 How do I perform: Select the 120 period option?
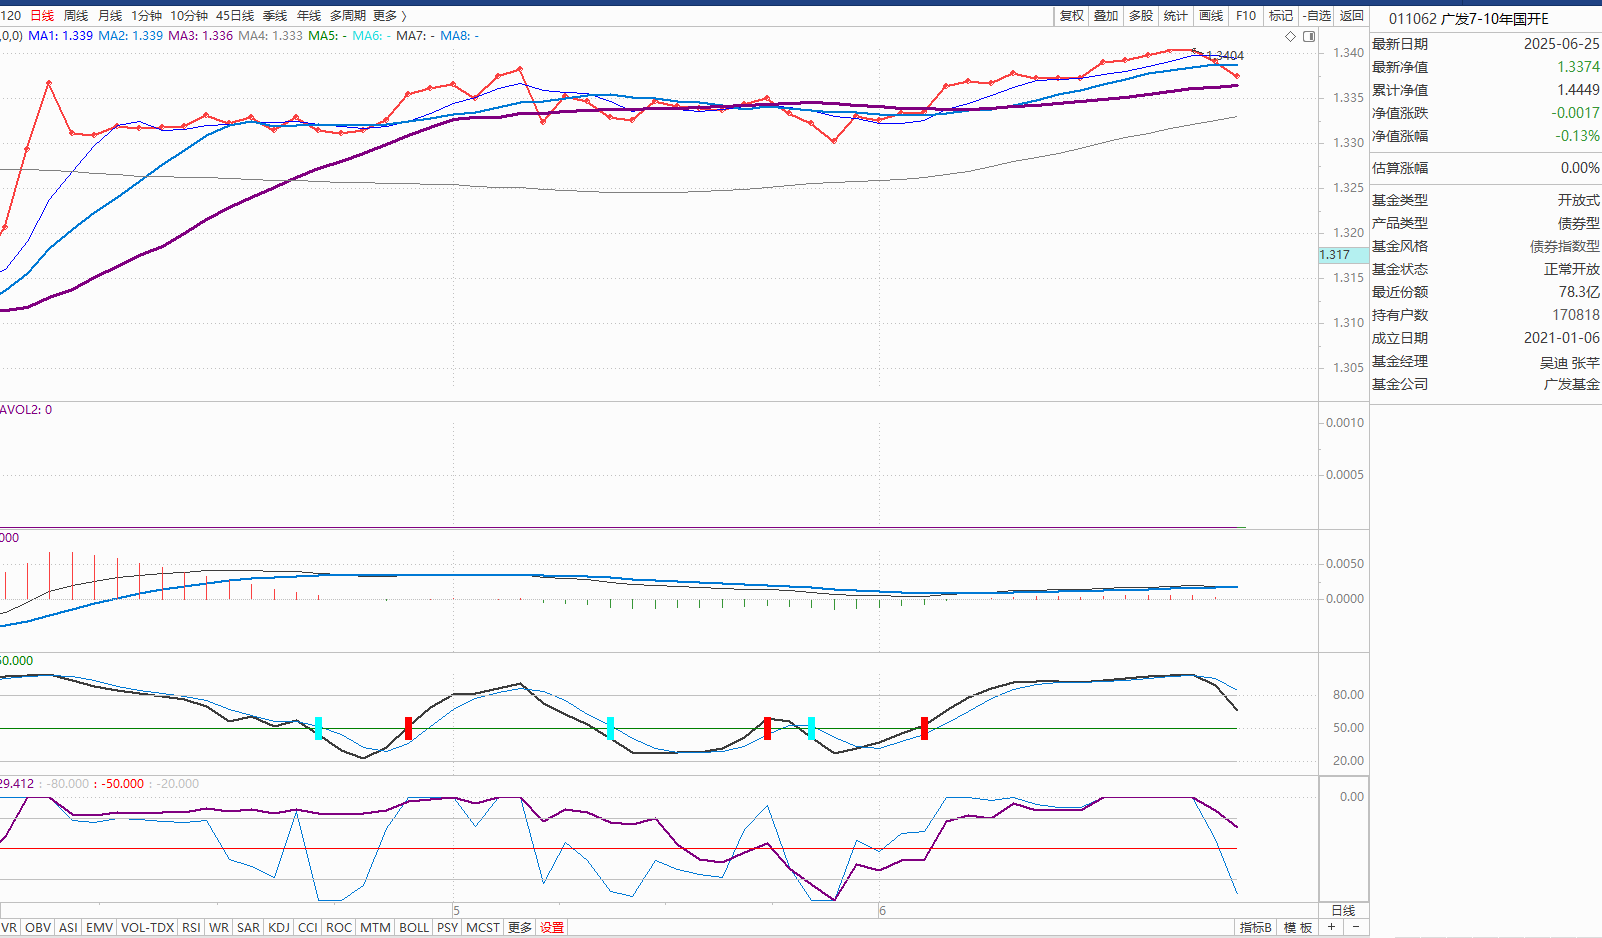(x=11, y=16)
